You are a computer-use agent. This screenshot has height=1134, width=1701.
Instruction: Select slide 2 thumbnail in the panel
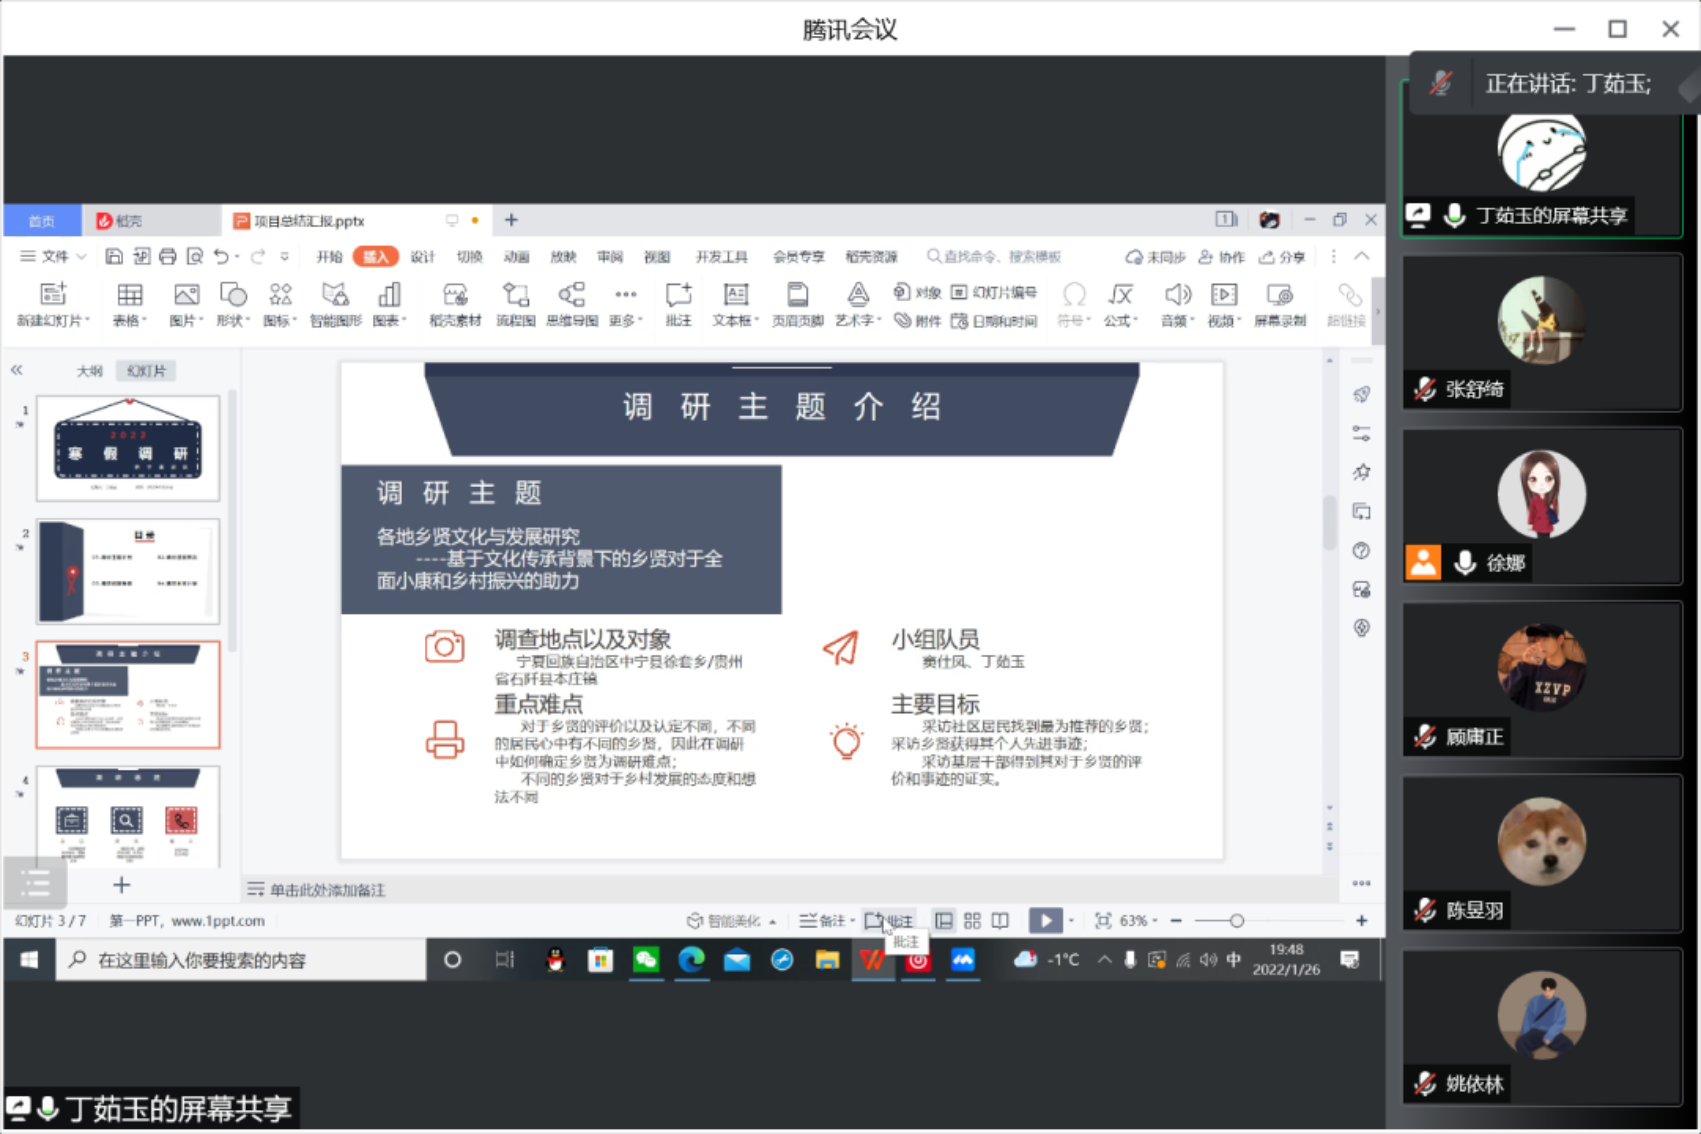click(x=127, y=571)
